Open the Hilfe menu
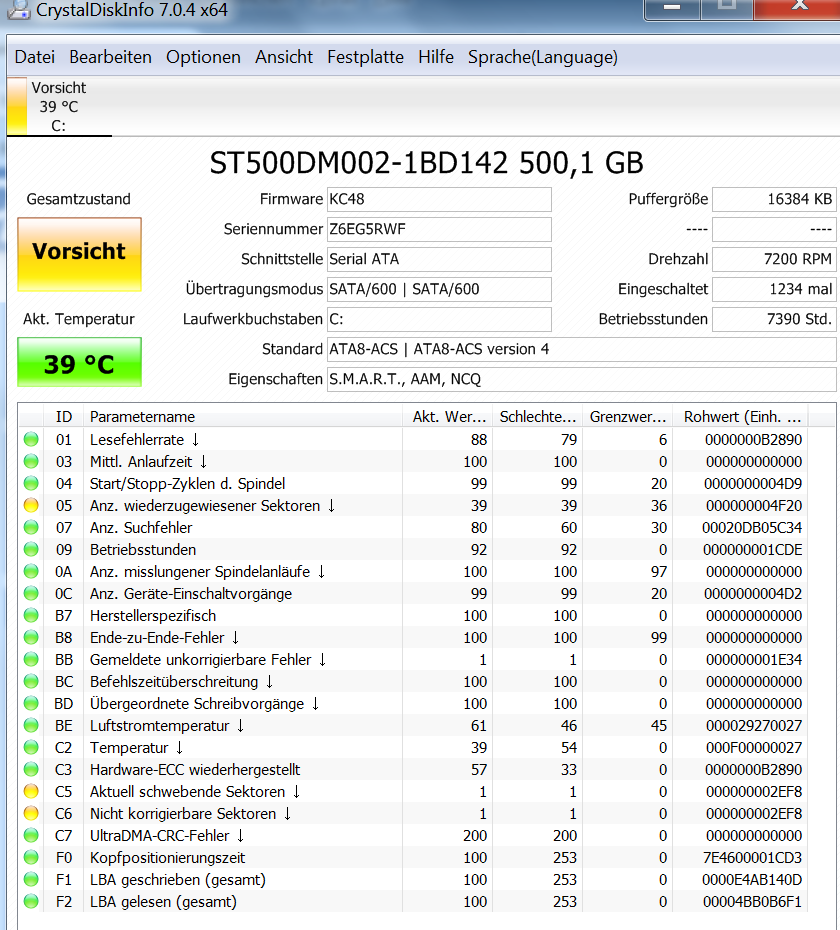840x930 pixels. pyautogui.click(x=435, y=58)
